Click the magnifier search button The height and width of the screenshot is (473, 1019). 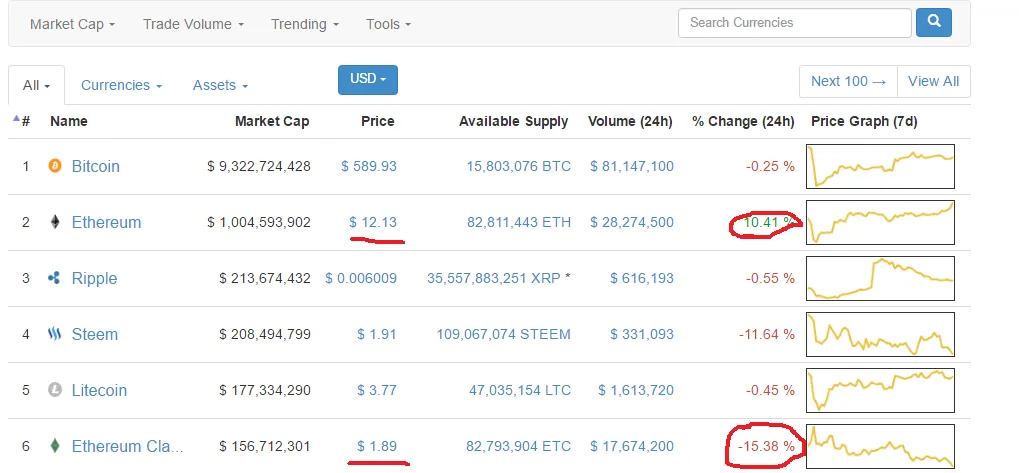(x=934, y=22)
